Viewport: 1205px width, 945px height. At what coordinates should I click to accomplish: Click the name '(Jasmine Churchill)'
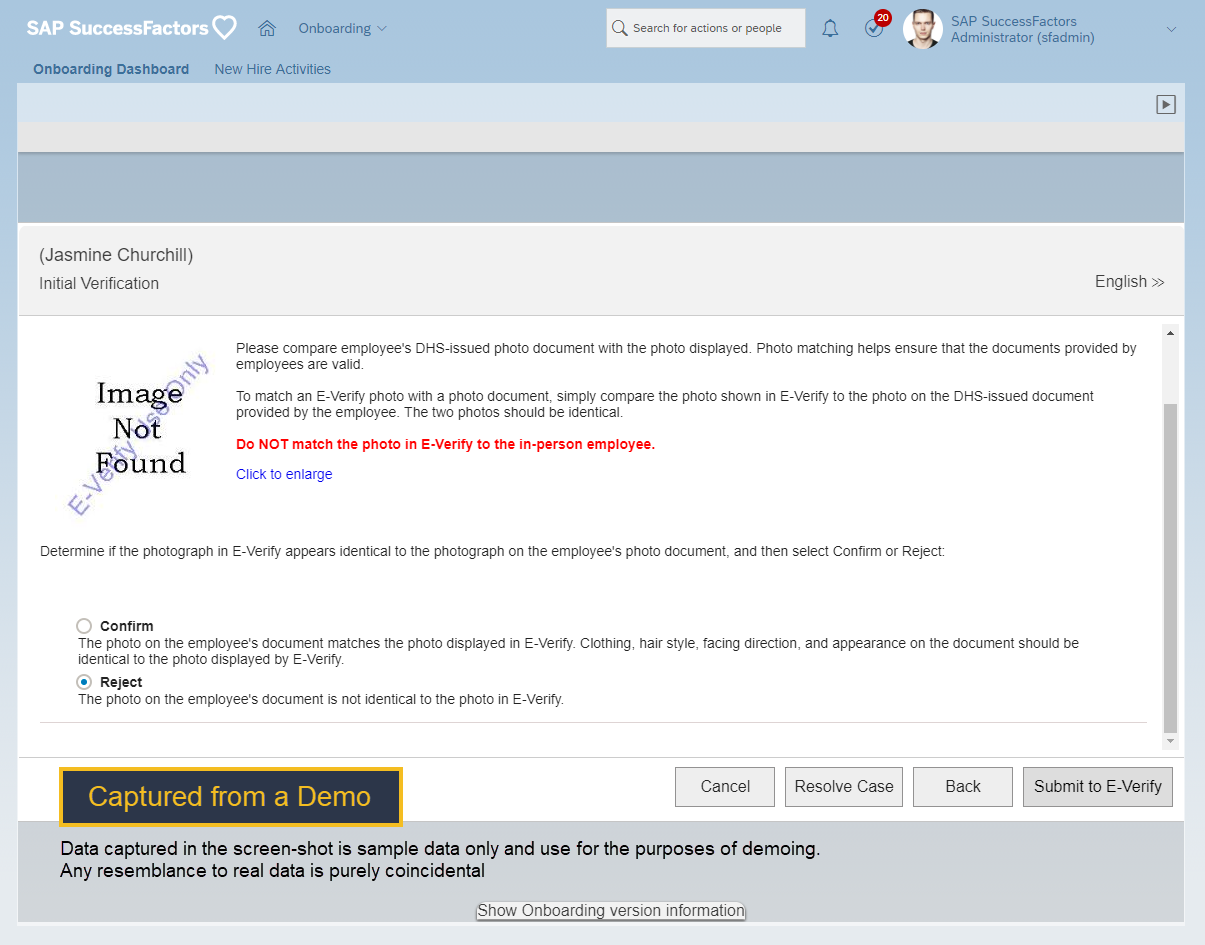click(x=116, y=255)
